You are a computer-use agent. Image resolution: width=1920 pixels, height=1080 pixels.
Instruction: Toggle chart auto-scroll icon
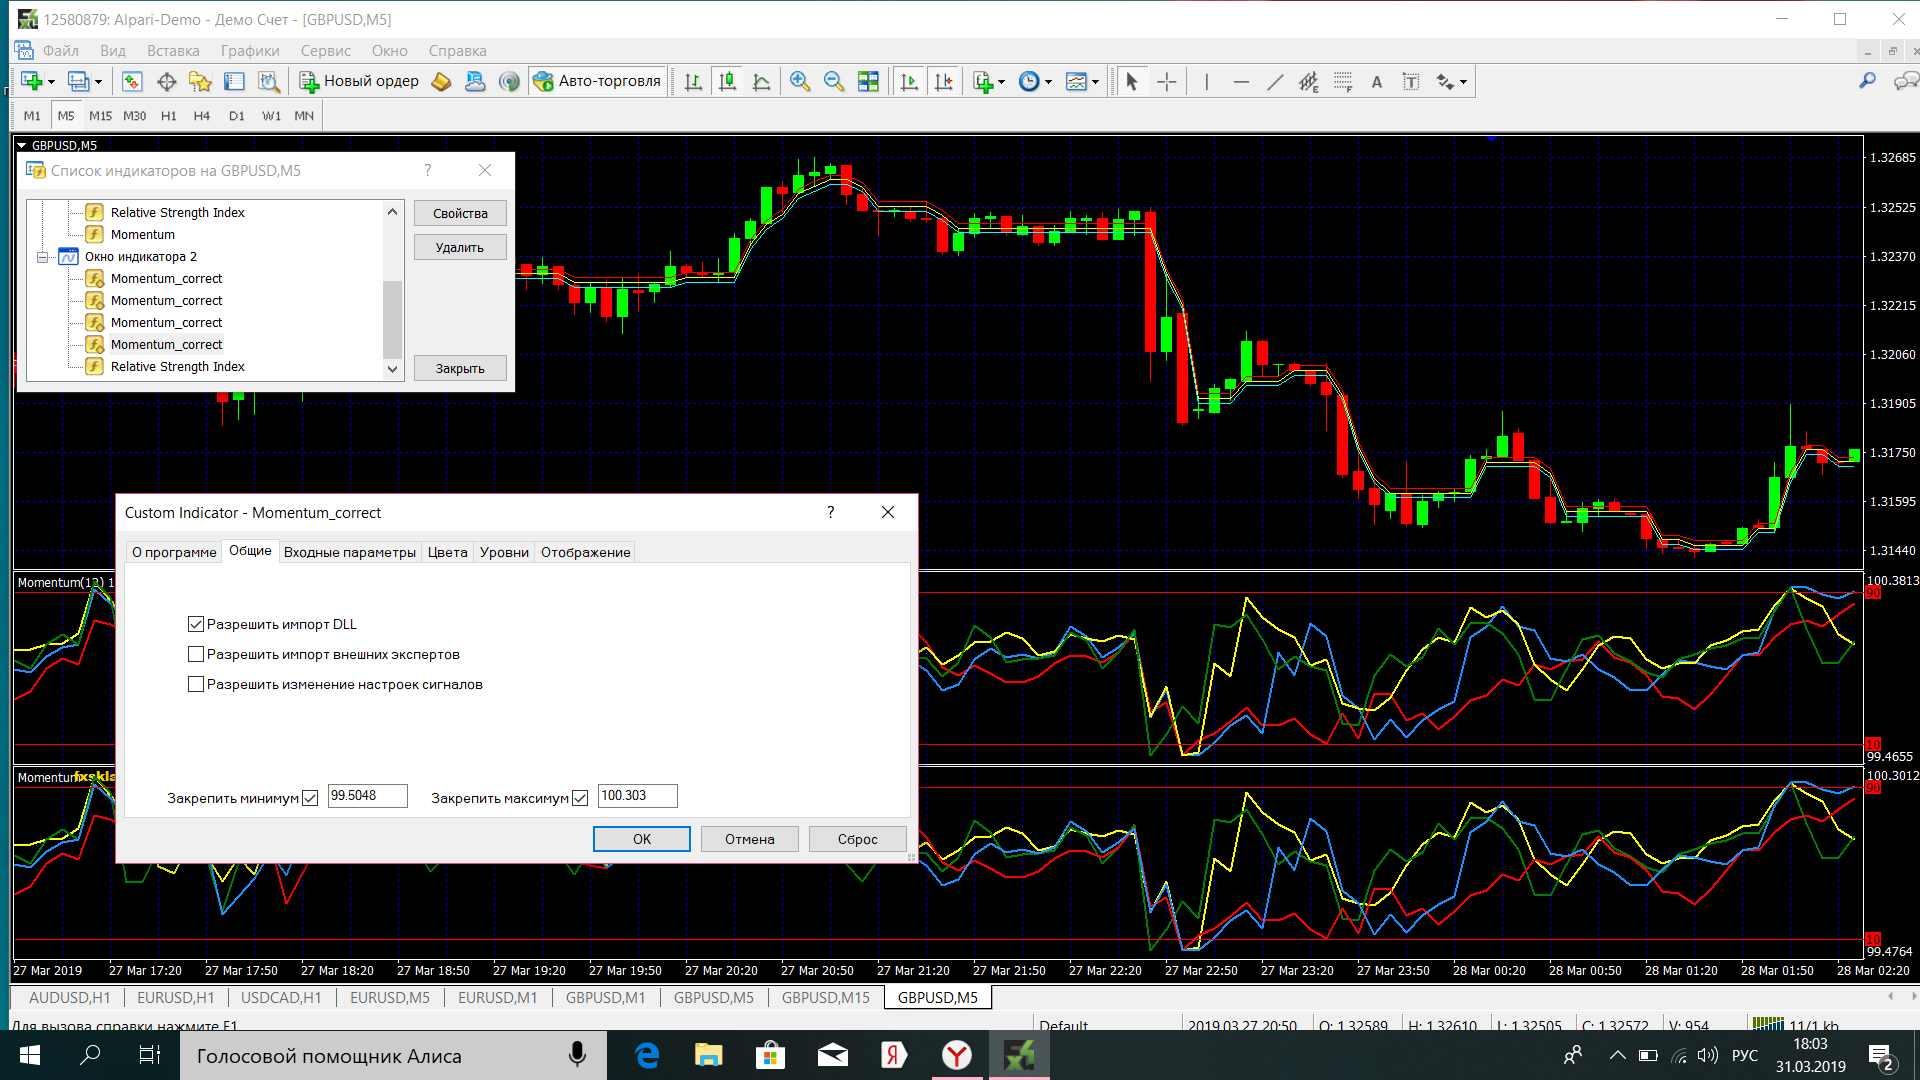909,82
